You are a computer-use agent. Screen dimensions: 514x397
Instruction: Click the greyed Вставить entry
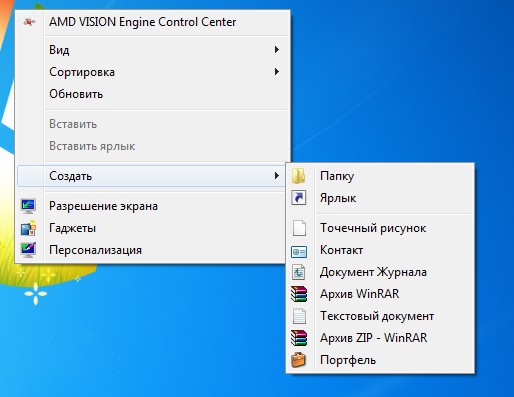click(153, 124)
